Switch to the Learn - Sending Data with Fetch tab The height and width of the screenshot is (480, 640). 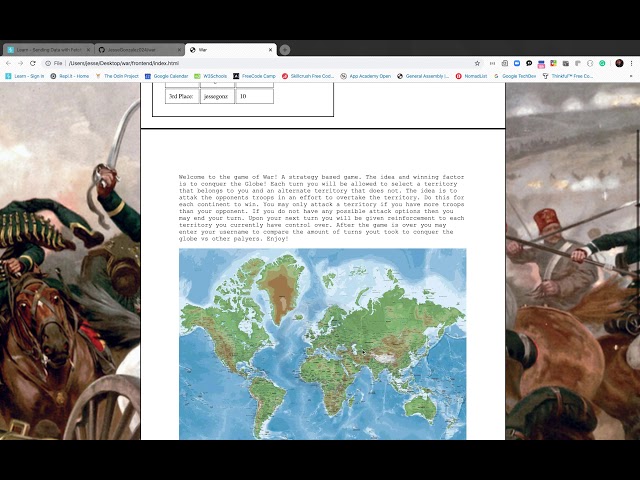(x=49, y=50)
